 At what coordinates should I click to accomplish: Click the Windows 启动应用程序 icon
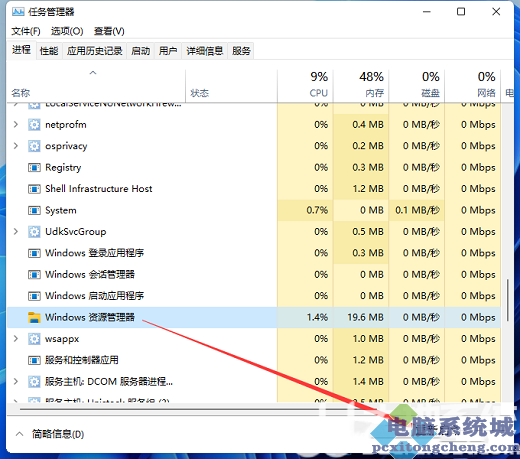coord(34,296)
